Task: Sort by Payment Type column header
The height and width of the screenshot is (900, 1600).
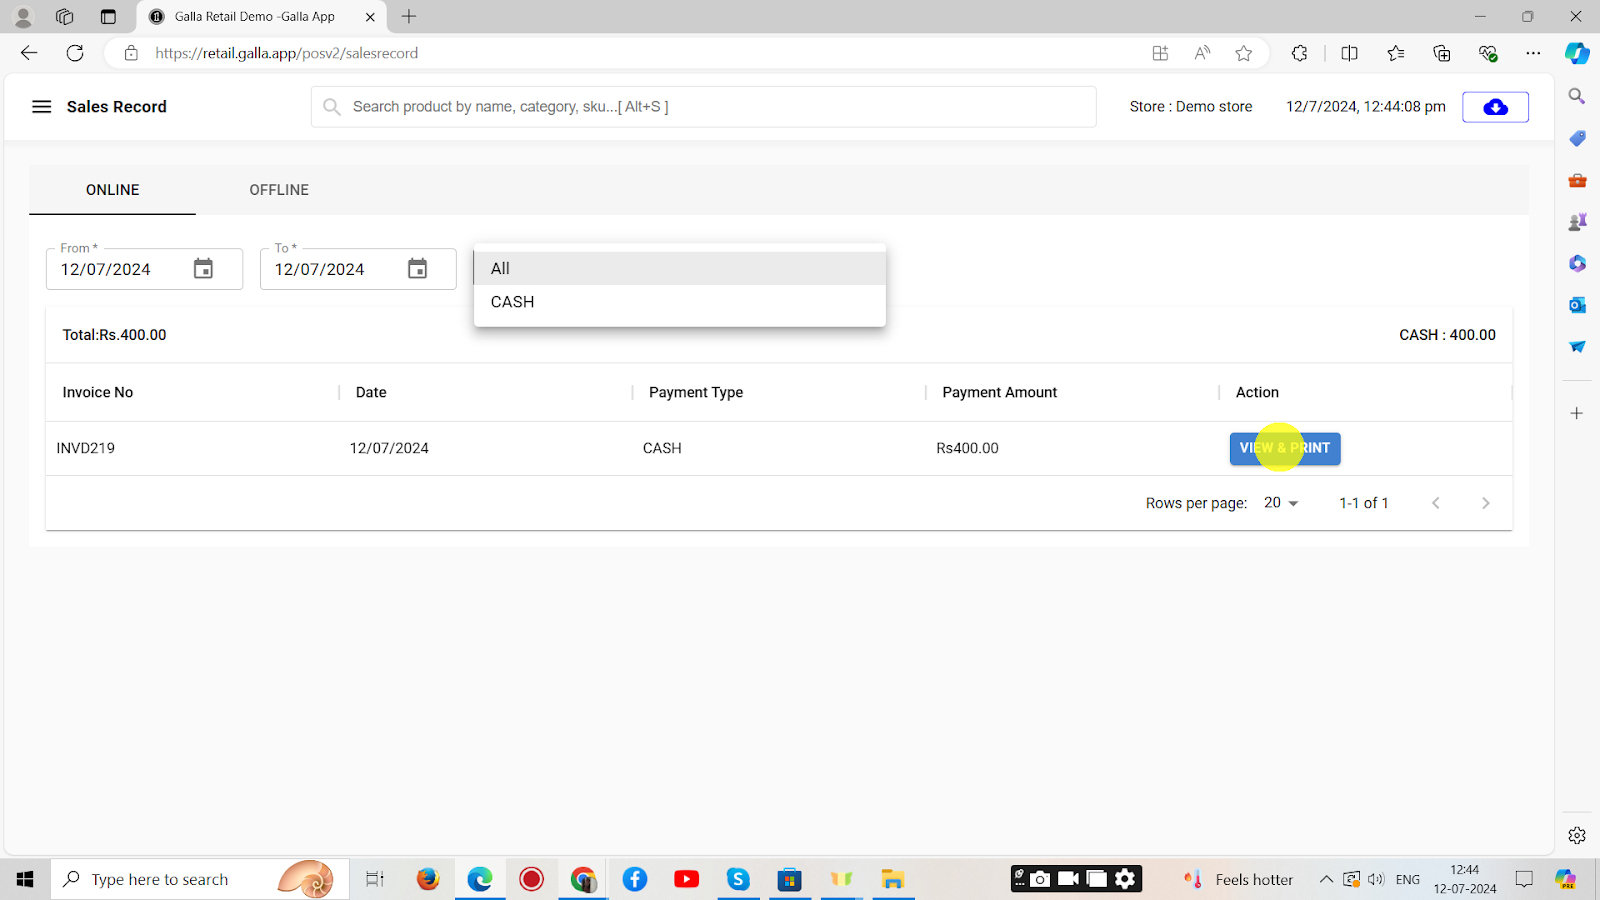Action: pos(696,392)
